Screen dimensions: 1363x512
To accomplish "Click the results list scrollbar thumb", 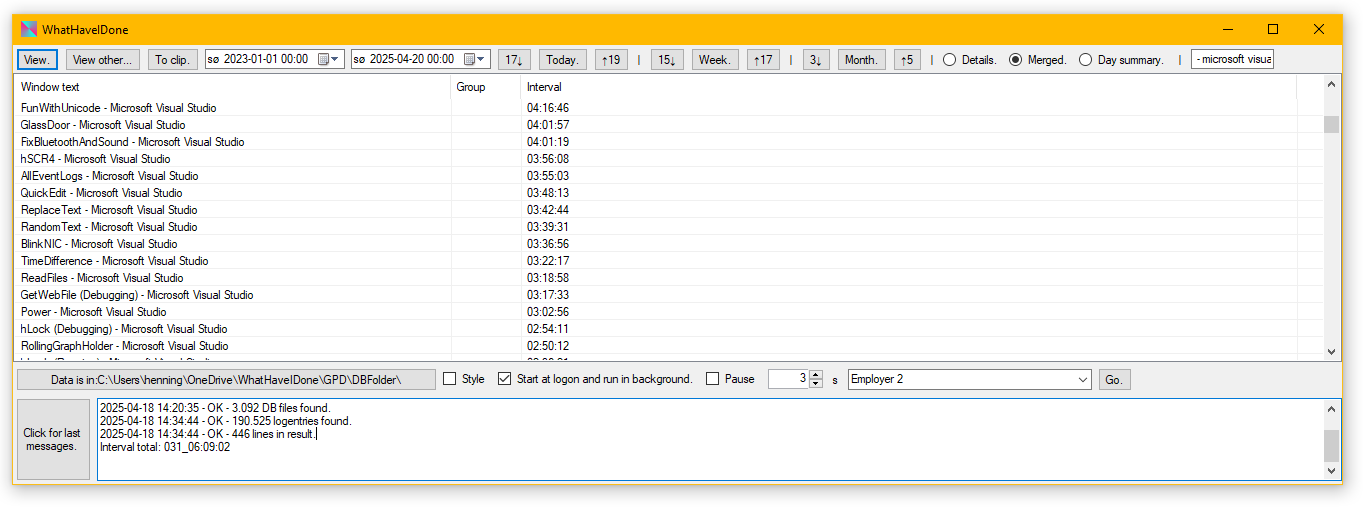I will 1331,124.
